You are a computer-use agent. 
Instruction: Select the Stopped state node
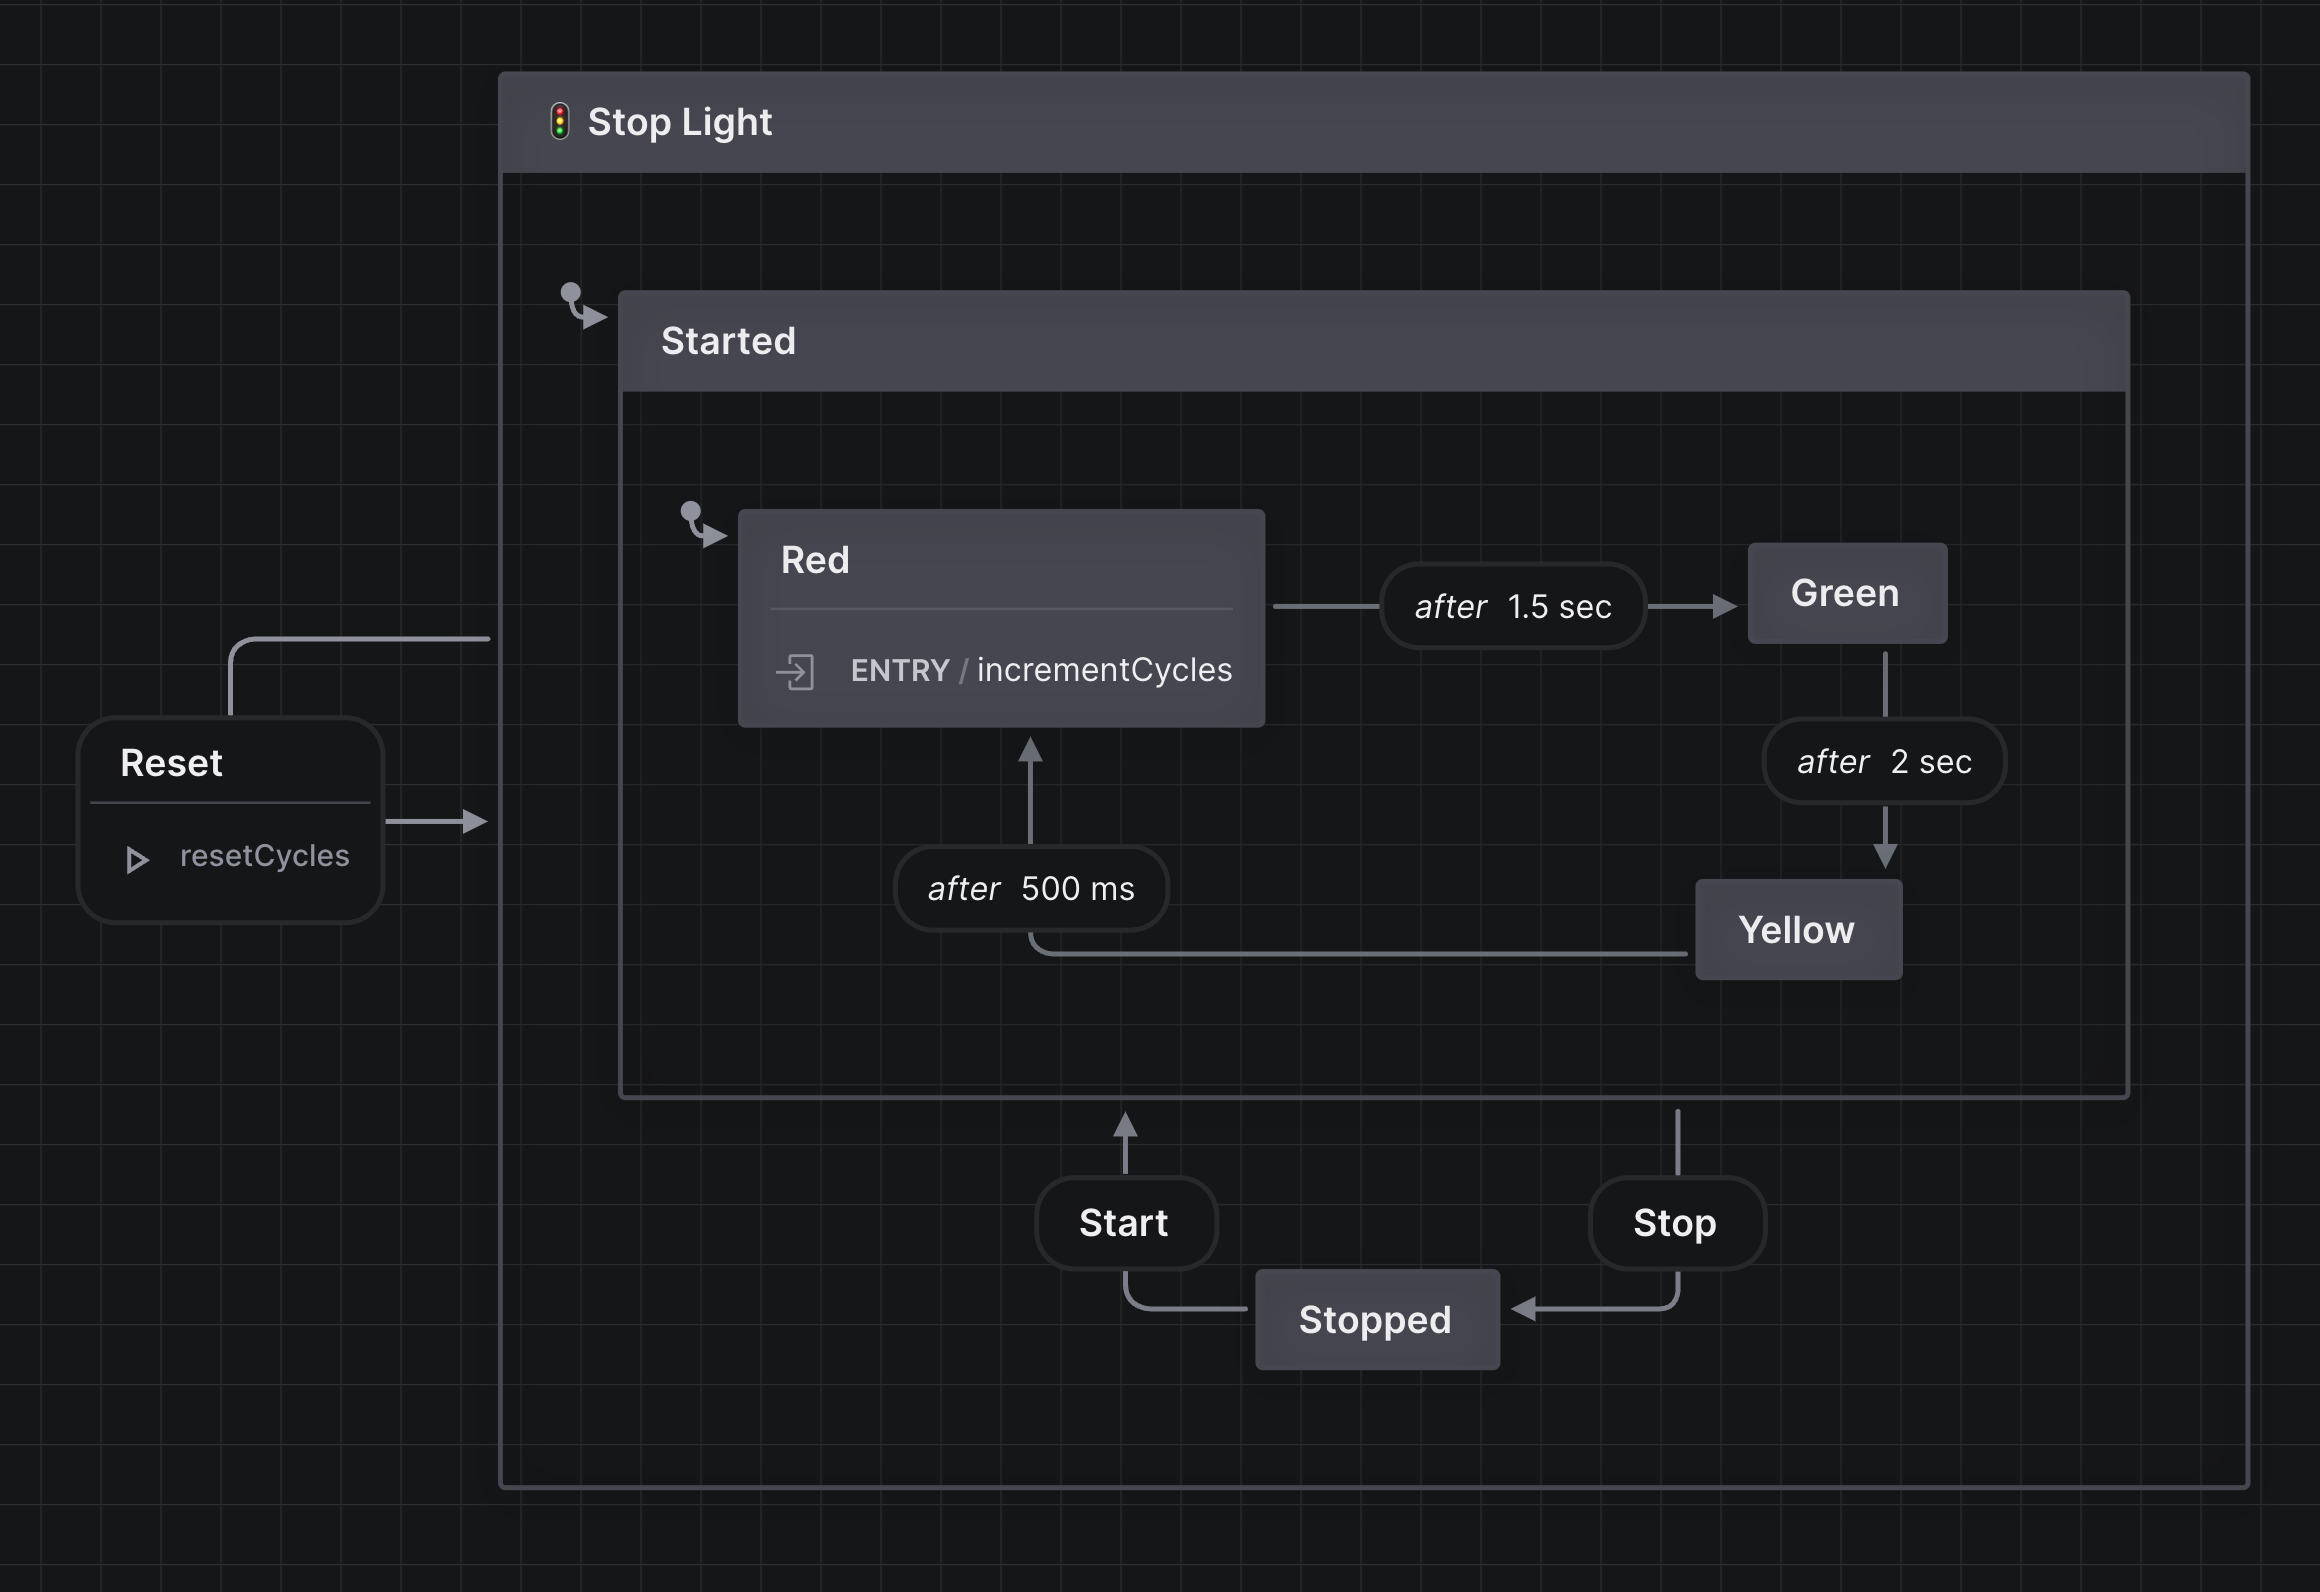(1376, 1320)
